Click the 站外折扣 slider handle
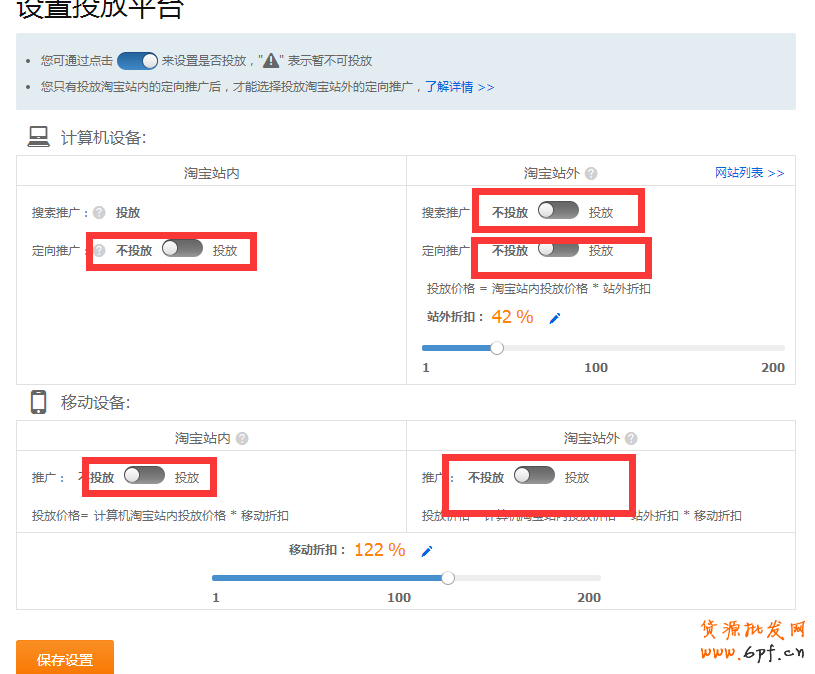Viewport: 815px width, 674px height. 497,348
